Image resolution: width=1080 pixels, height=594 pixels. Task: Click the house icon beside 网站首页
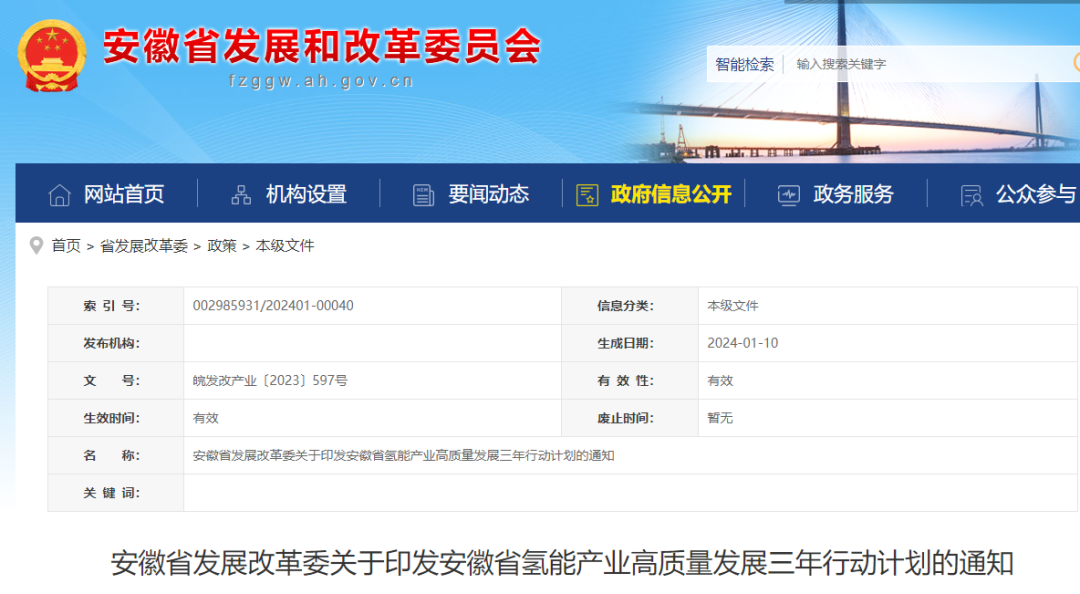(x=60, y=195)
